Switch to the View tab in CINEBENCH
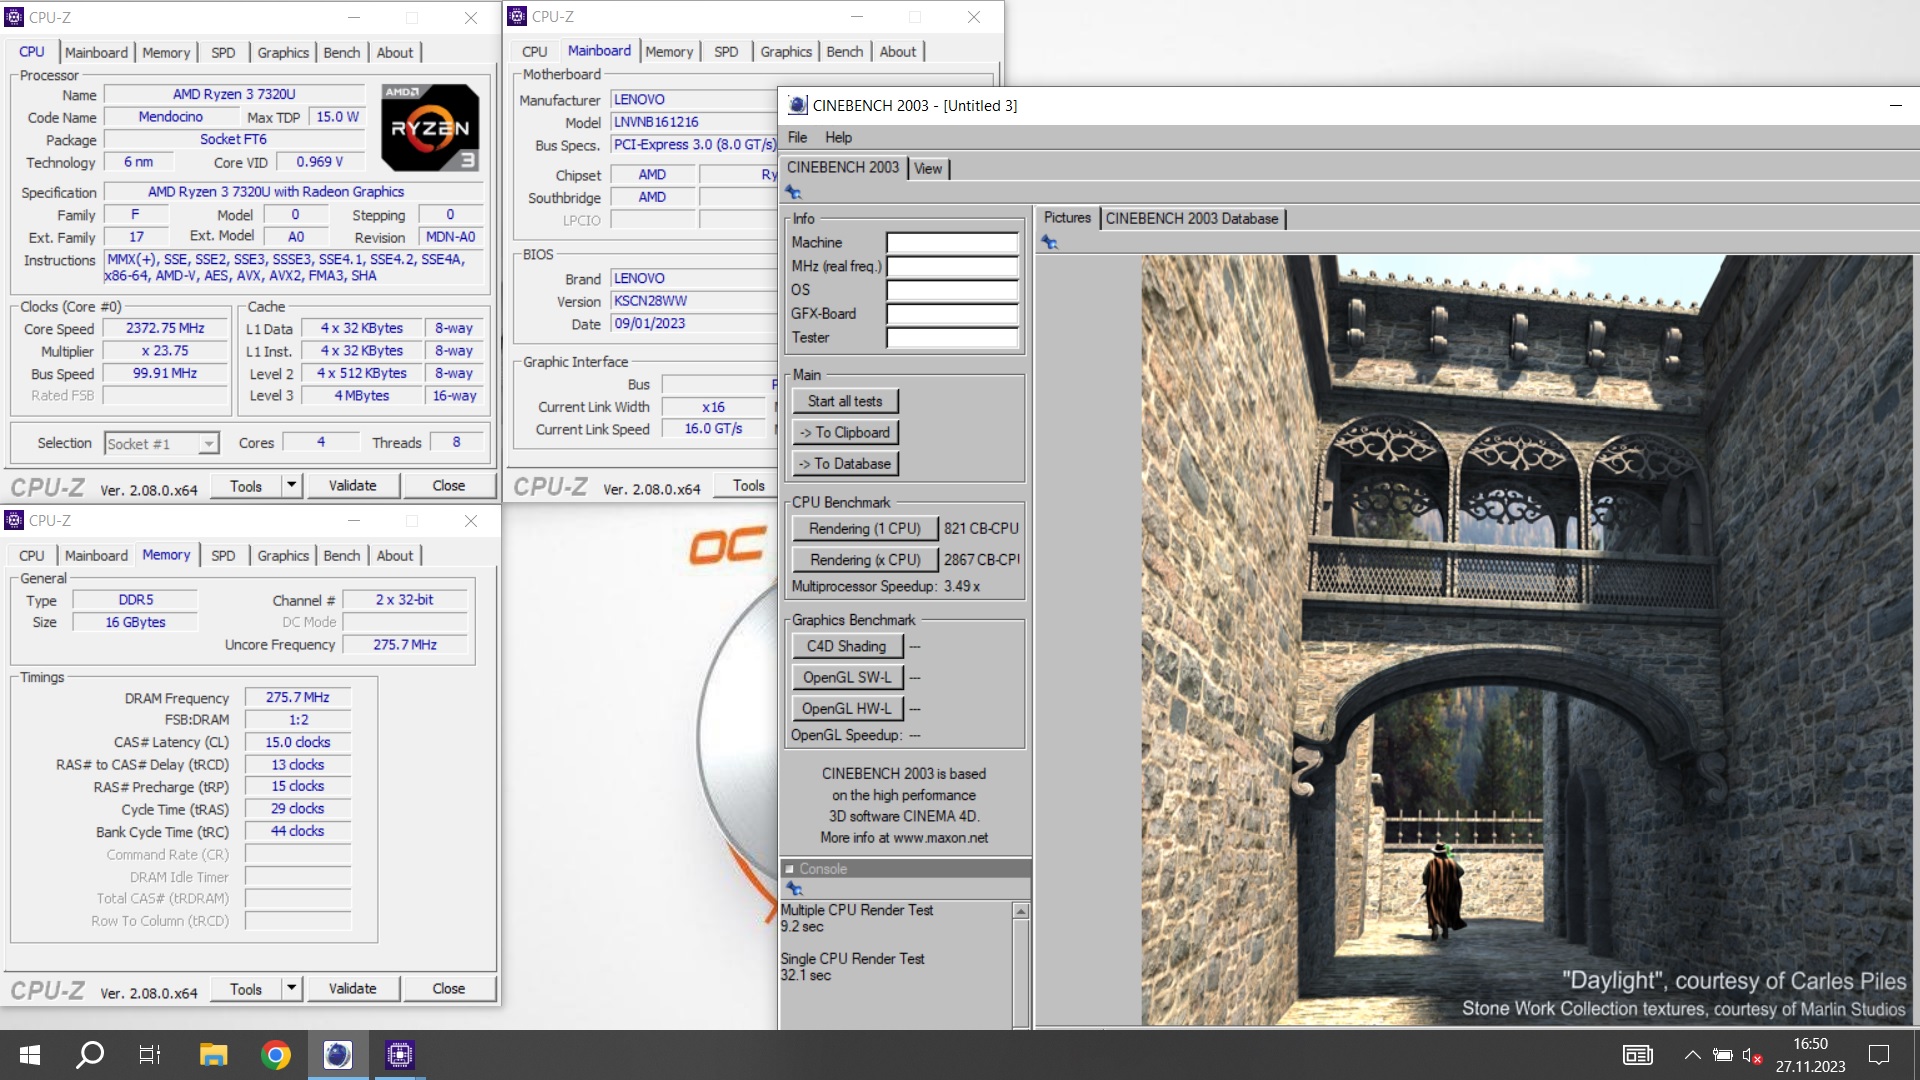The height and width of the screenshot is (1080, 1920). pos(928,168)
